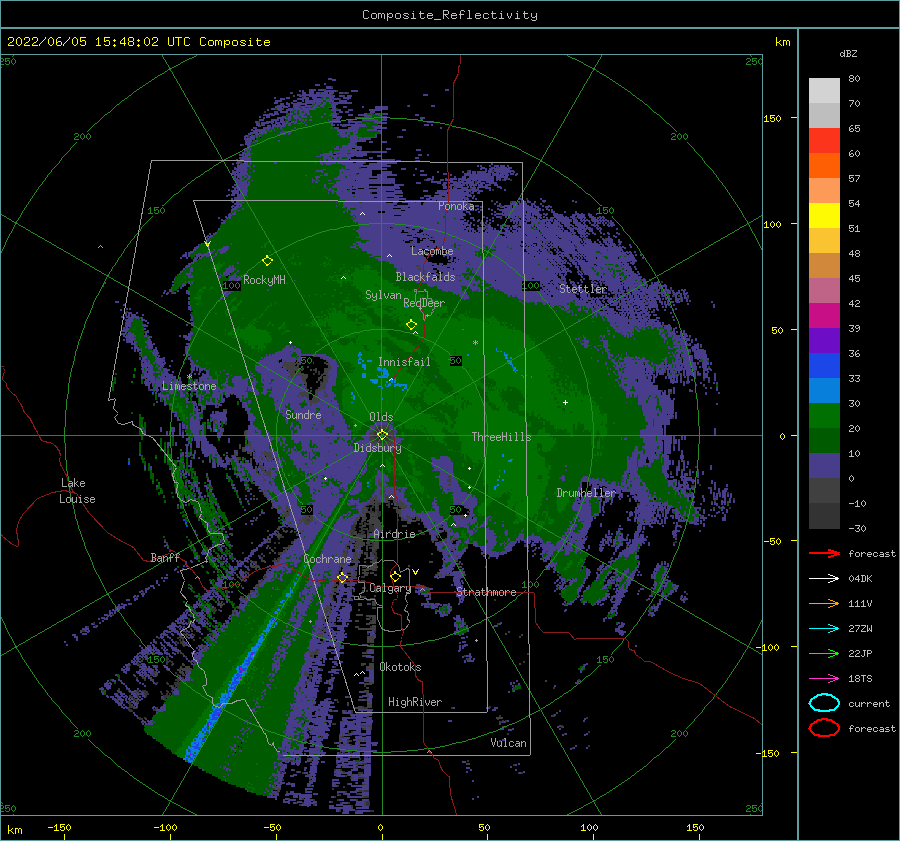The width and height of the screenshot is (900, 841).
Task: Click the blue 36-33 dBZ swatch
Action: tap(824, 365)
